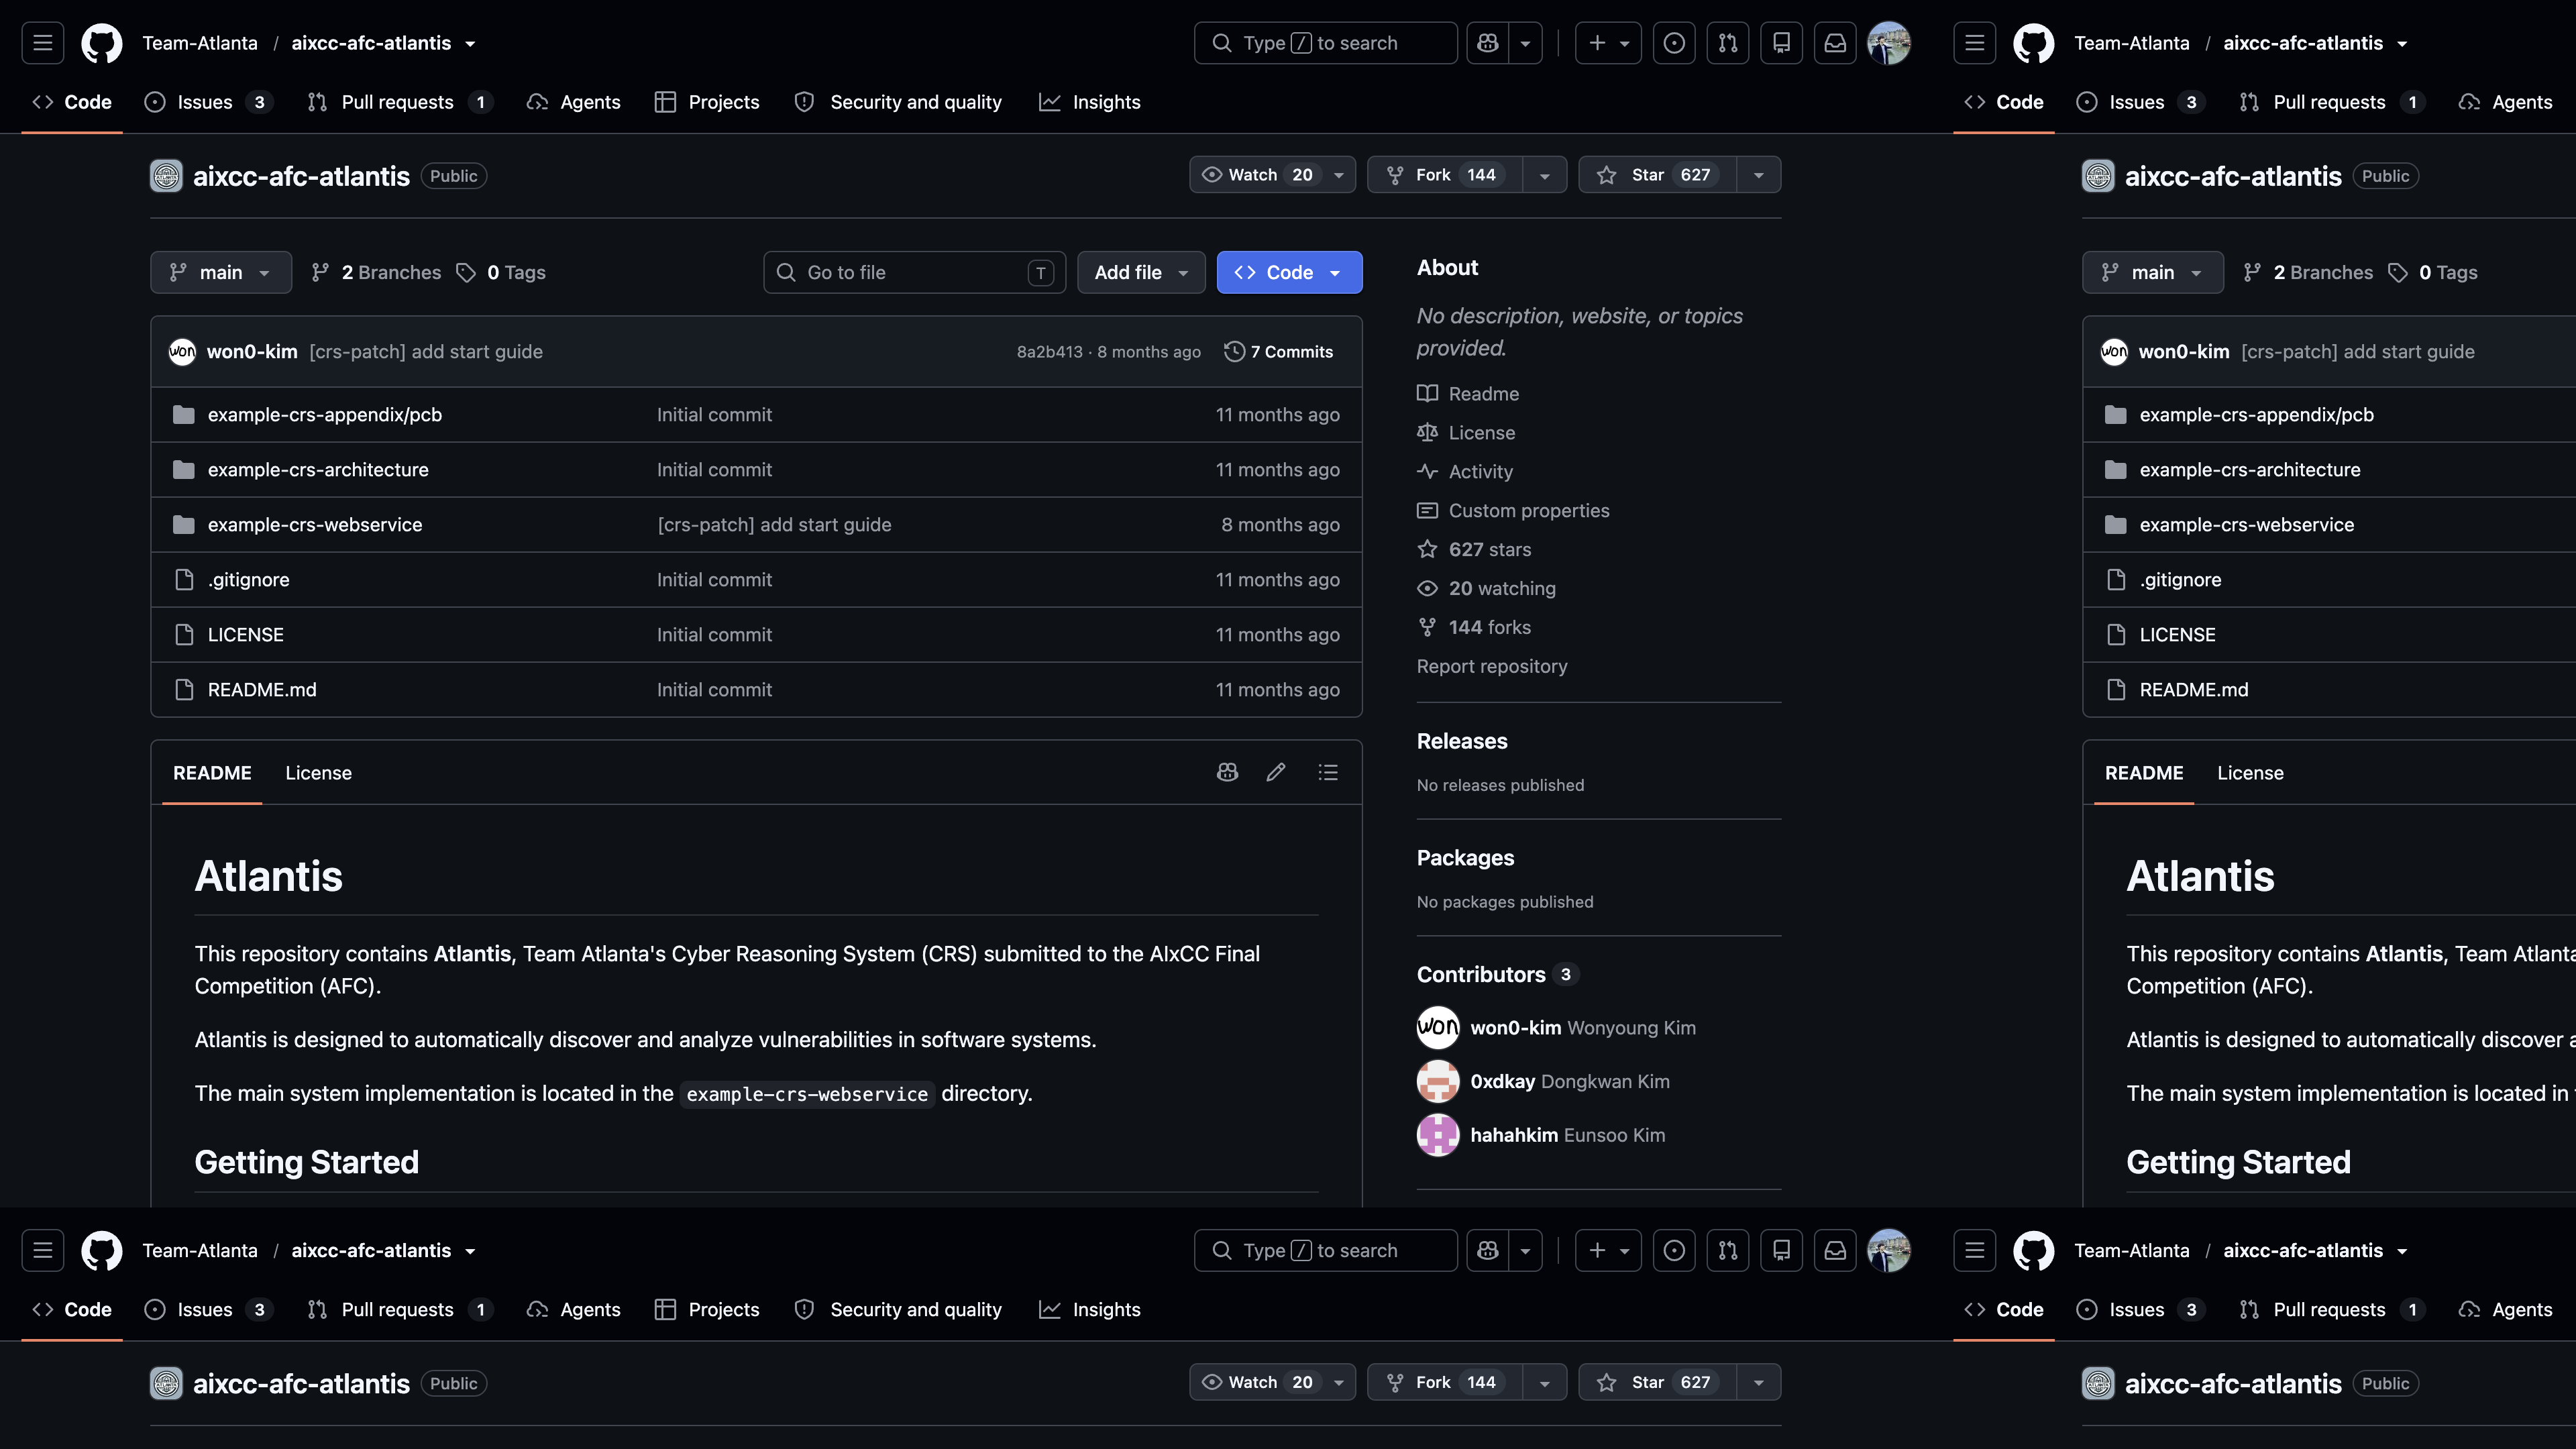This screenshot has width=2576, height=1449.
Task: Click 11 months ago in example-crs-appendix/pcb row
Action: [1277, 414]
